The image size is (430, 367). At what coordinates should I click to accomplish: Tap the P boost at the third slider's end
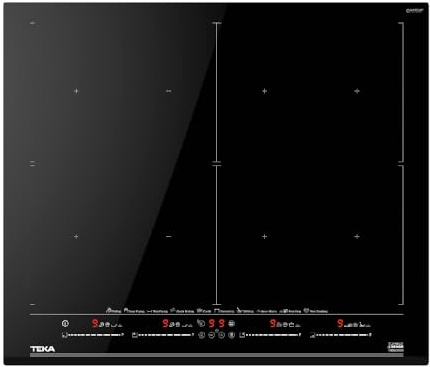coord(300,334)
